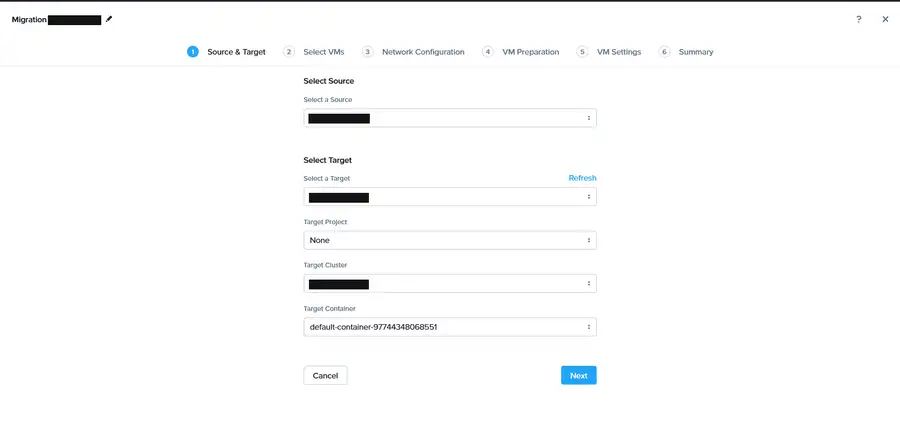Go to step 4 VM Preparation
Image resolution: width=900 pixels, height=430 pixels.
click(x=520, y=52)
